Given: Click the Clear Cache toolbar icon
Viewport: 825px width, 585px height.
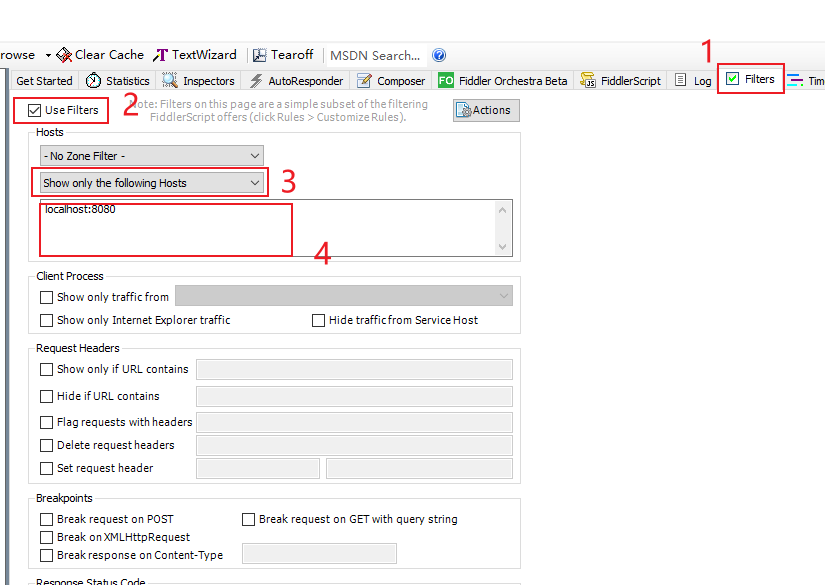Looking at the screenshot, I should (64, 55).
